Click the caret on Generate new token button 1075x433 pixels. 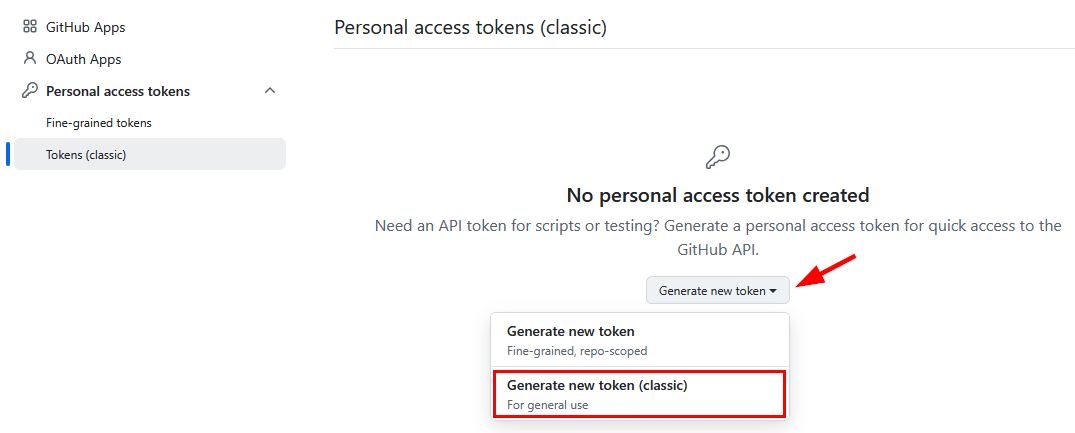[773, 291]
